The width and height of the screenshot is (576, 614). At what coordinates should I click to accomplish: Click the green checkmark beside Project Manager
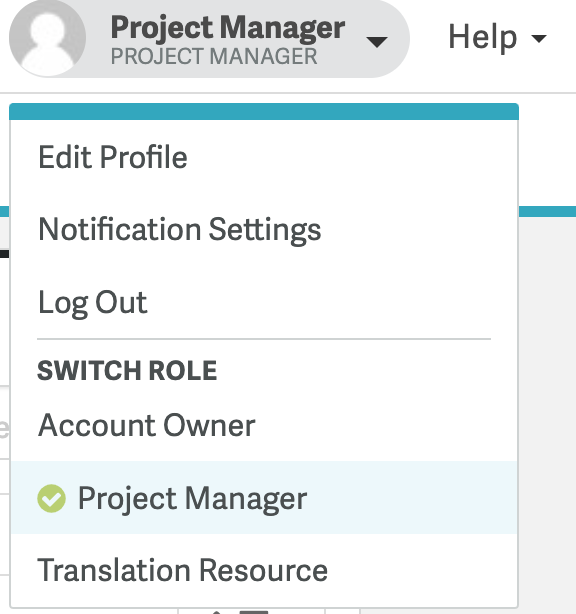[x=52, y=498]
